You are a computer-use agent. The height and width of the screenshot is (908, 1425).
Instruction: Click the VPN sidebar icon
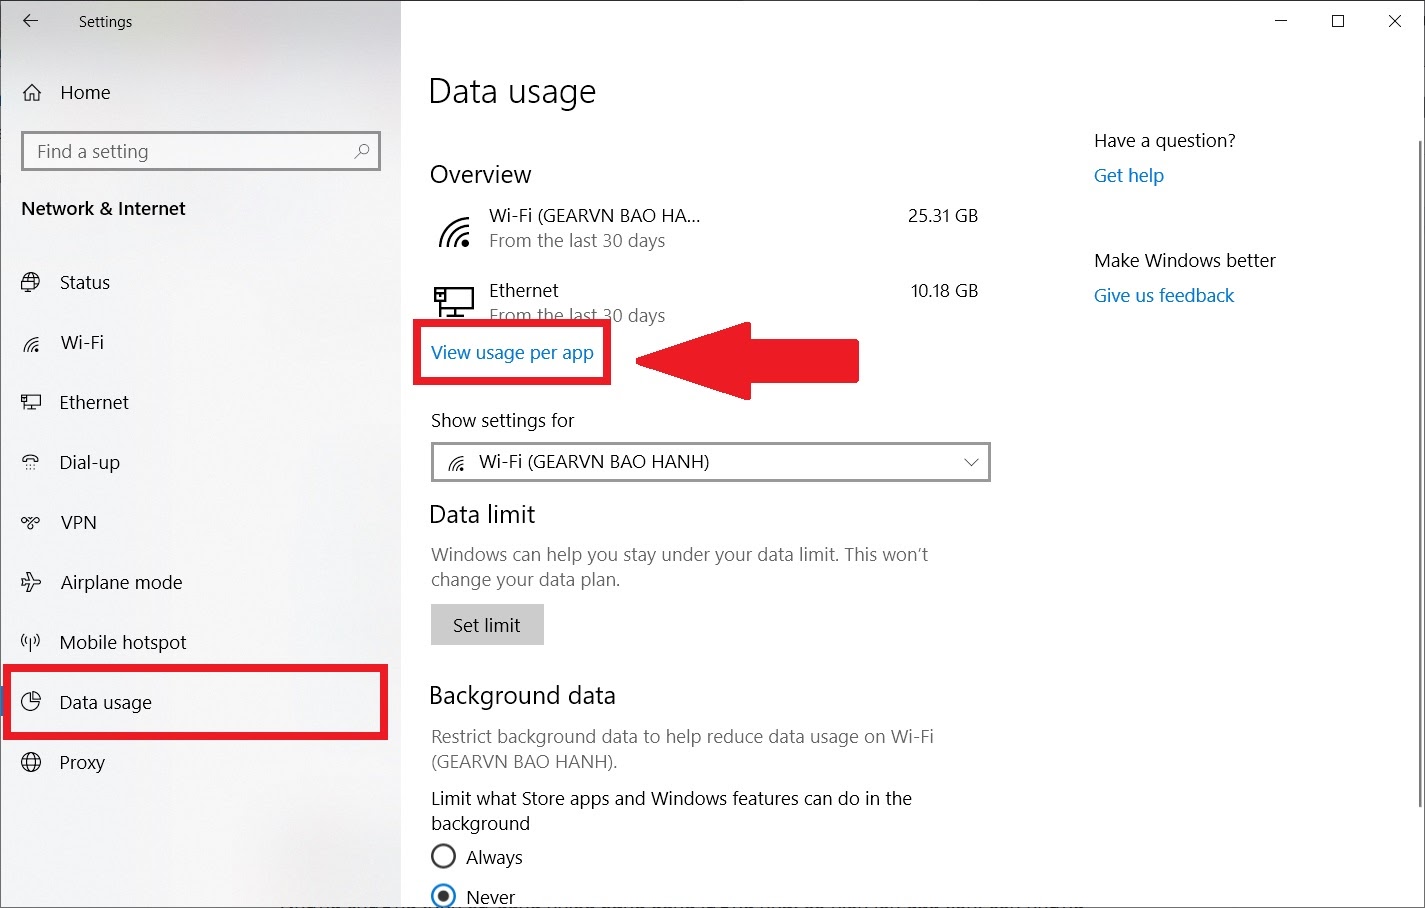[x=31, y=522]
